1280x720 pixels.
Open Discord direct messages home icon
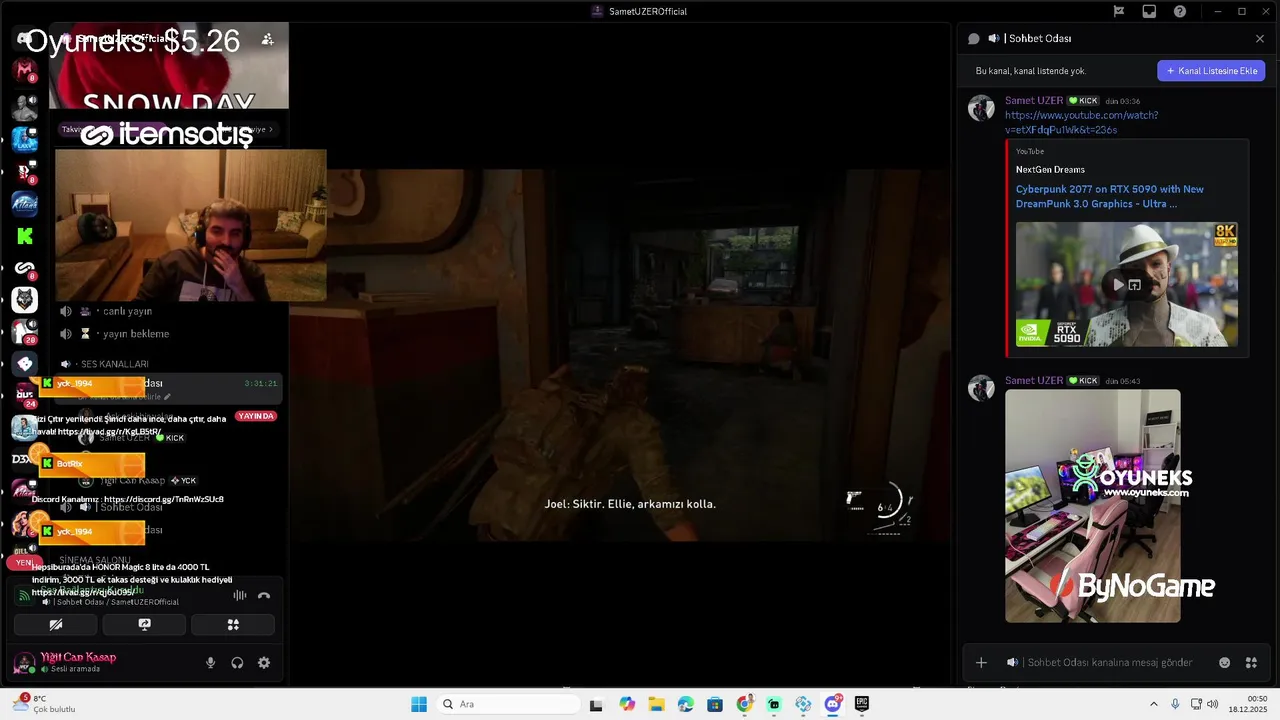(25, 39)
